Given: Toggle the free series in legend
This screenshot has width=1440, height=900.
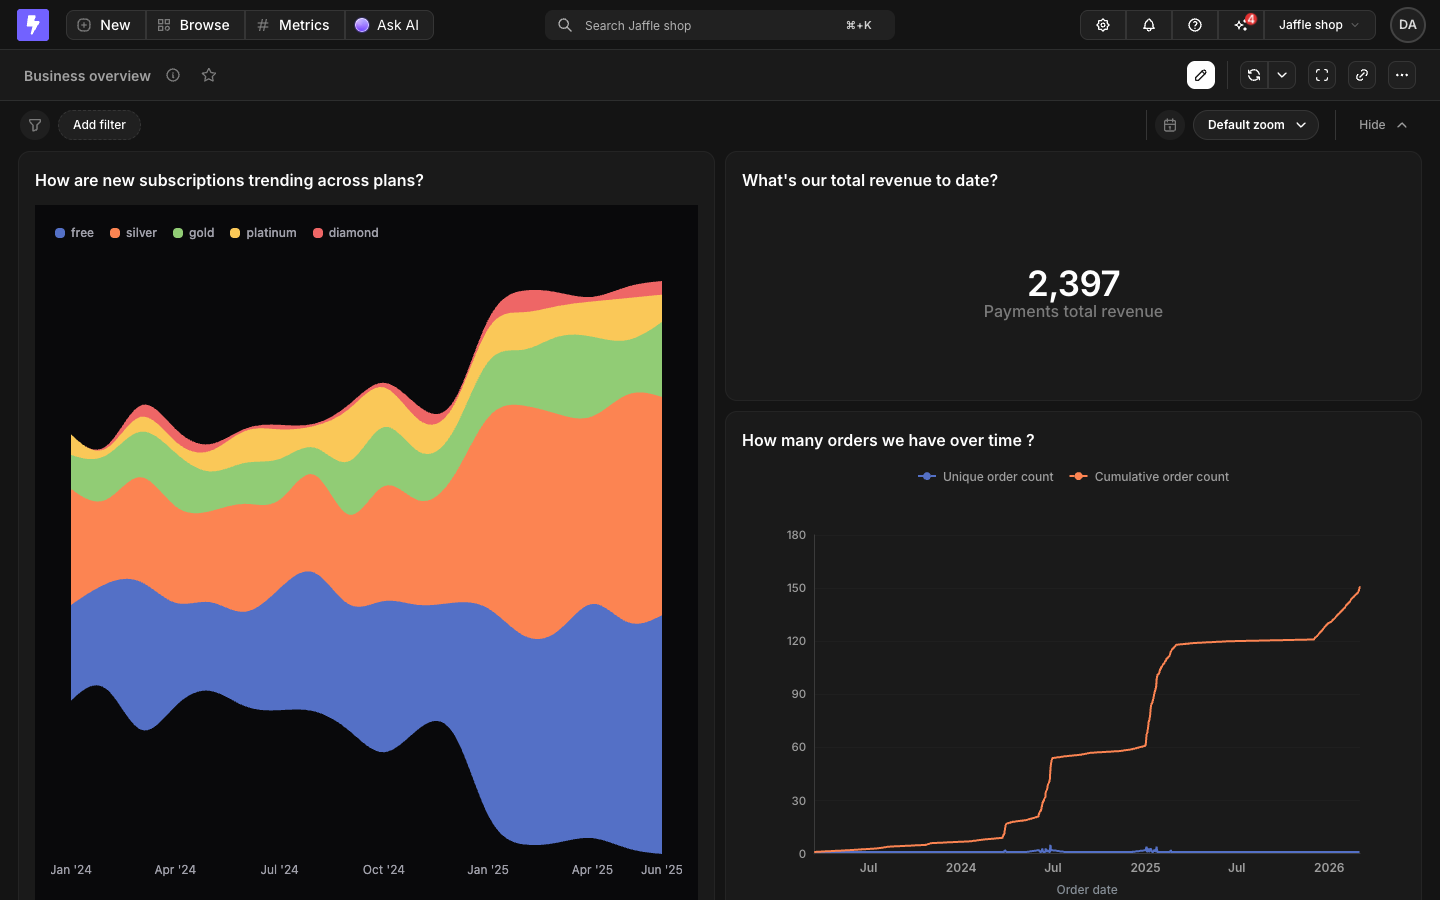Looking at the screenshot, I should pyautogui.click(x=74, y=233).
